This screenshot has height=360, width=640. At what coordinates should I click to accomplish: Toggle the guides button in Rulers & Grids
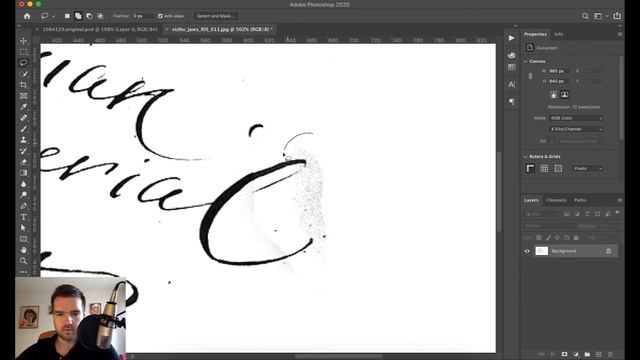pyautogui.click(x=558, y=168)
